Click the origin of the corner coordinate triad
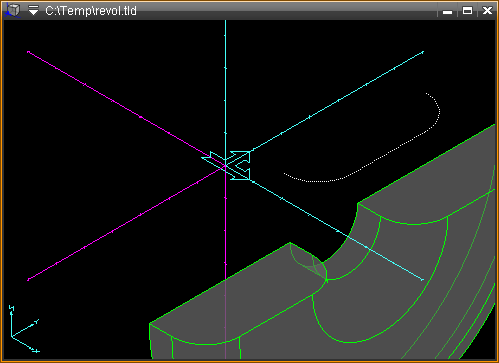 tap(12, 336)
